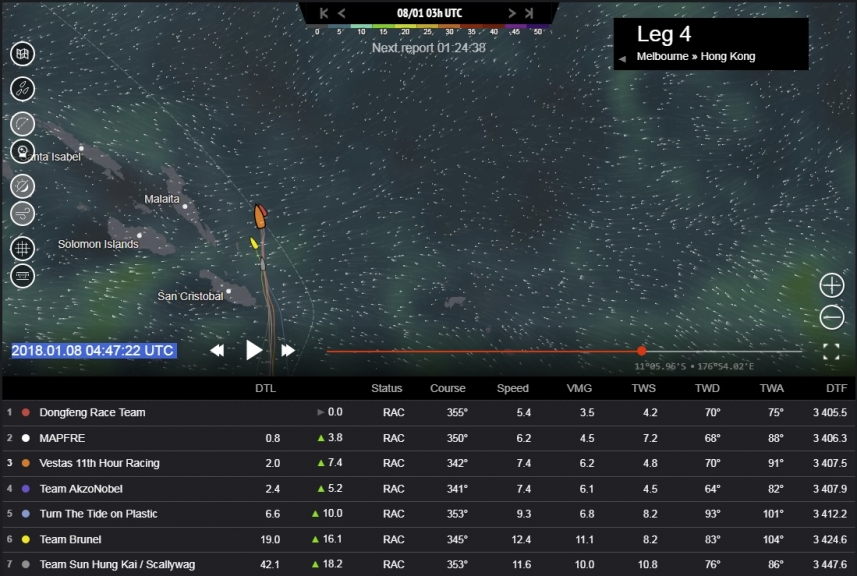Select Team Sun Hung Kai / Scallywag row
Screen dimensions: 857x576
click(428, 565)
